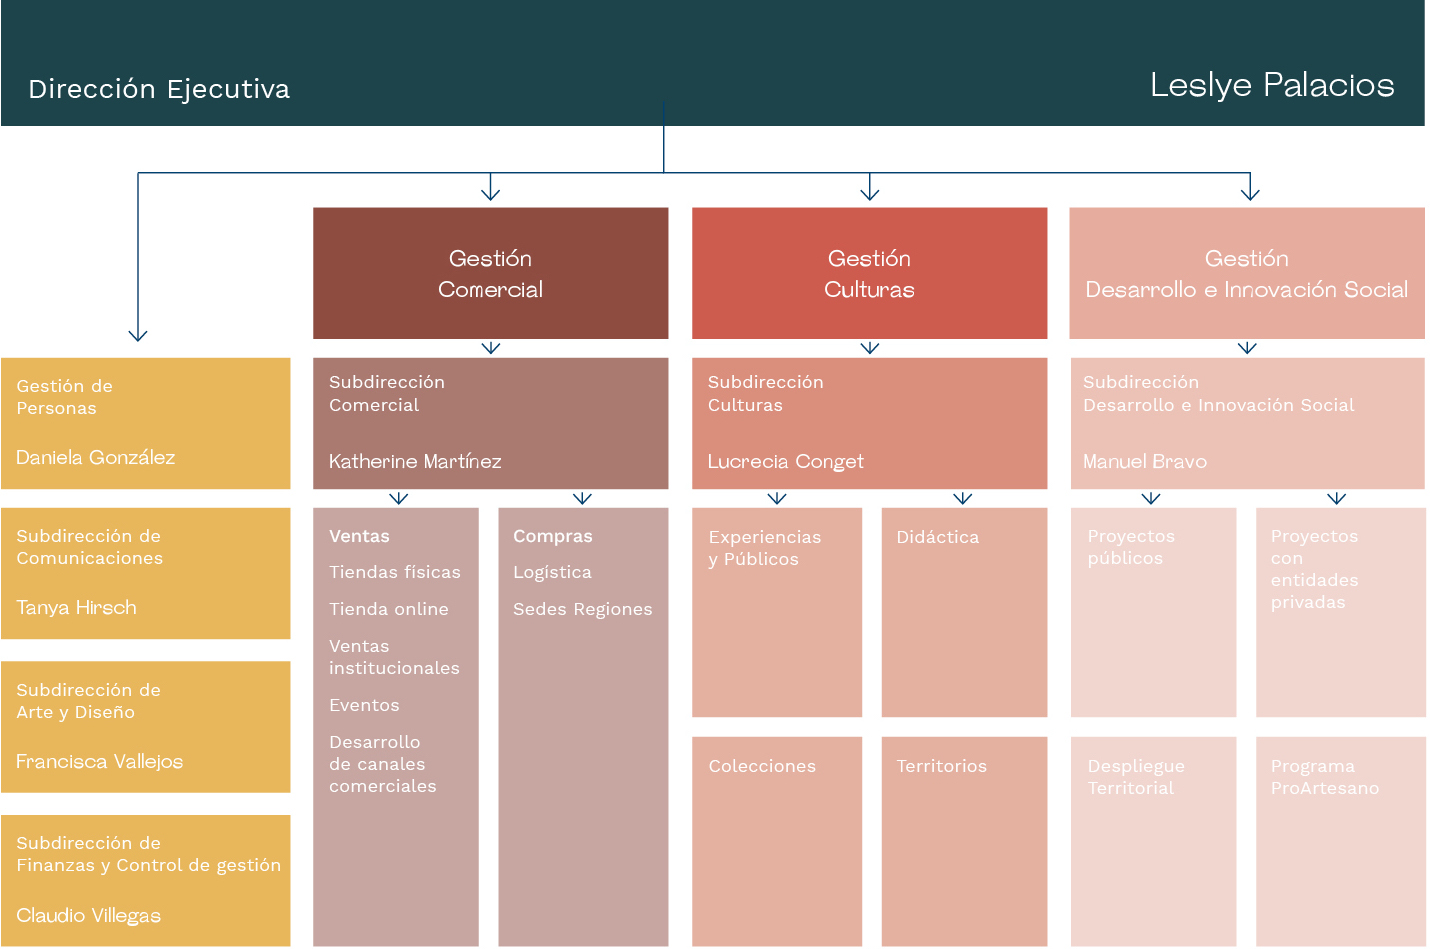
Task: Click the arrow above Proyectos públicos box
Action: pos(1151,498)
